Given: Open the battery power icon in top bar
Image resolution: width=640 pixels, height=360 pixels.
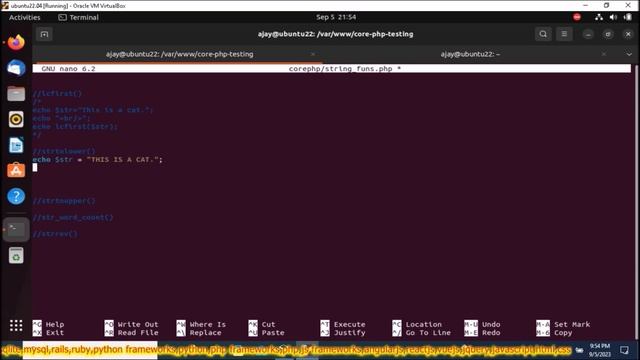Looking at the screenshot, I should pyautogui.click(x=627, y=17).
